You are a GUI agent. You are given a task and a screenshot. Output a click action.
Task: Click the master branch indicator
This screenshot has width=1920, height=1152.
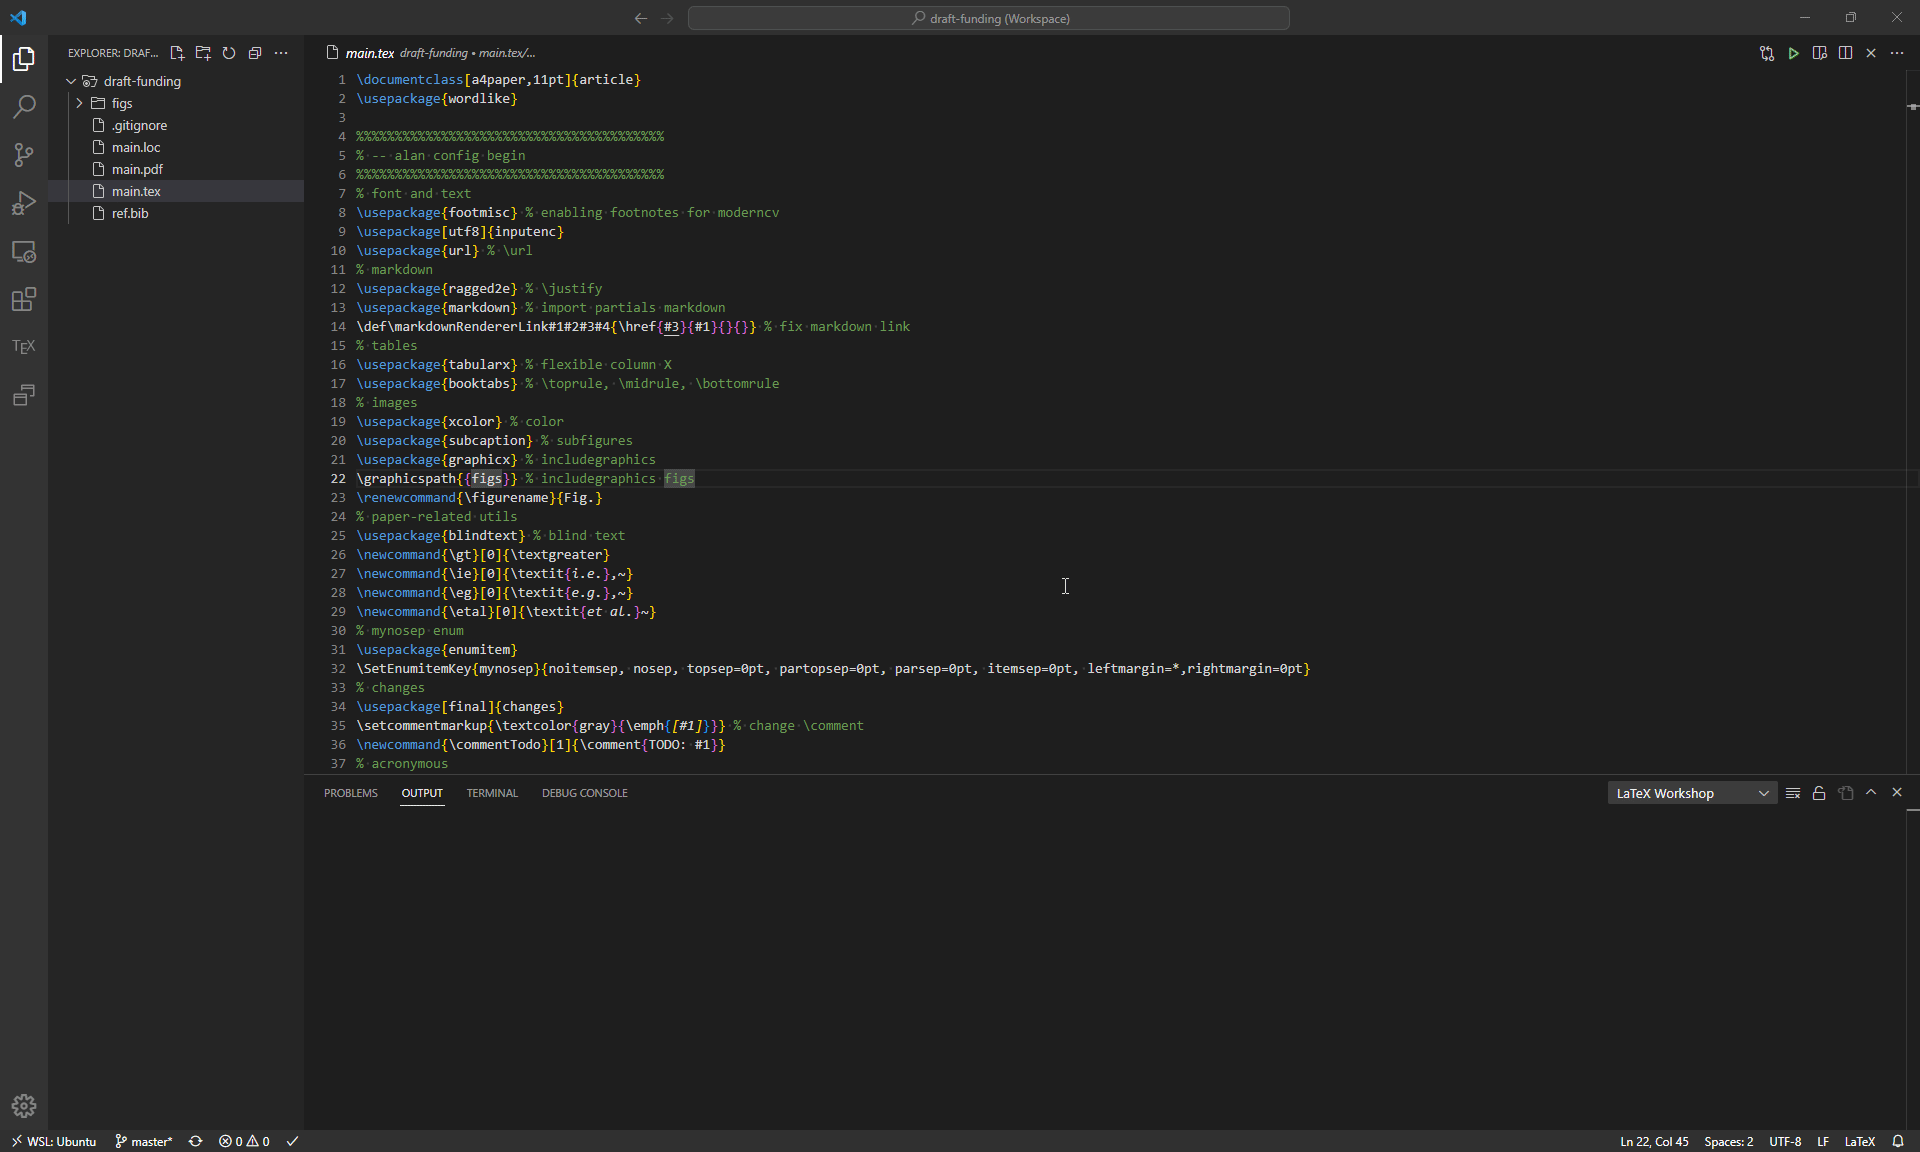144,1141
